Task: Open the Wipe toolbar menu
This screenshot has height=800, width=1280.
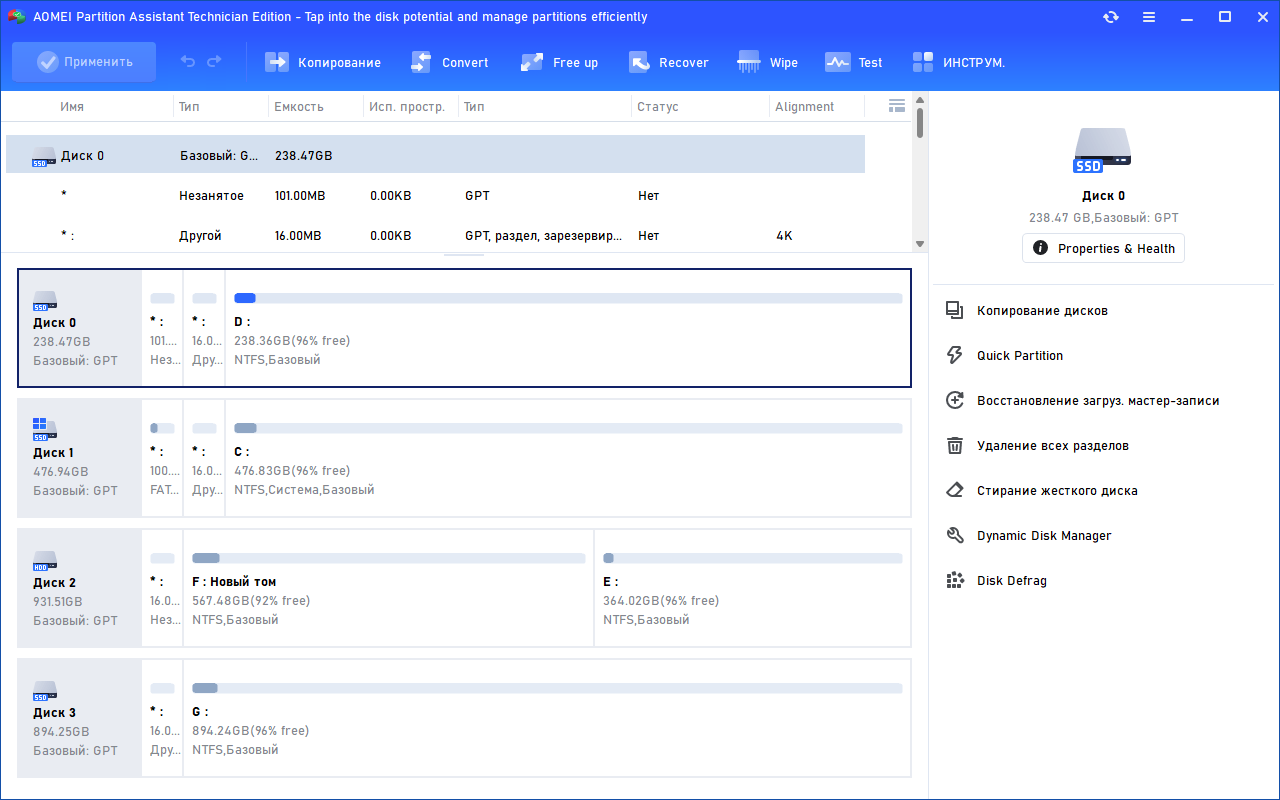Action: click(x=768, y=62)
